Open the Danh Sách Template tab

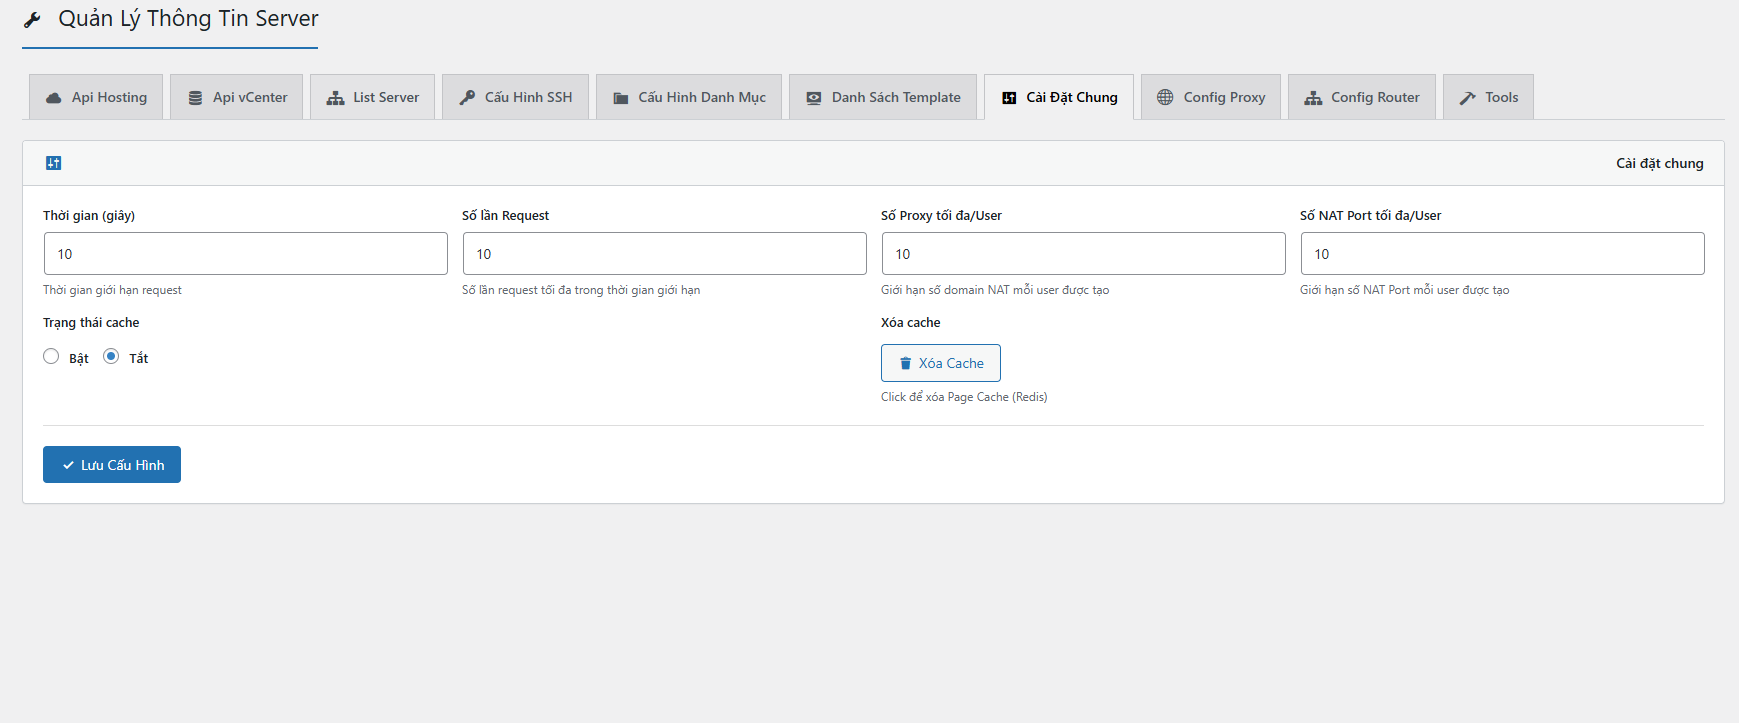pyautogui.click(x=882, y=97)
